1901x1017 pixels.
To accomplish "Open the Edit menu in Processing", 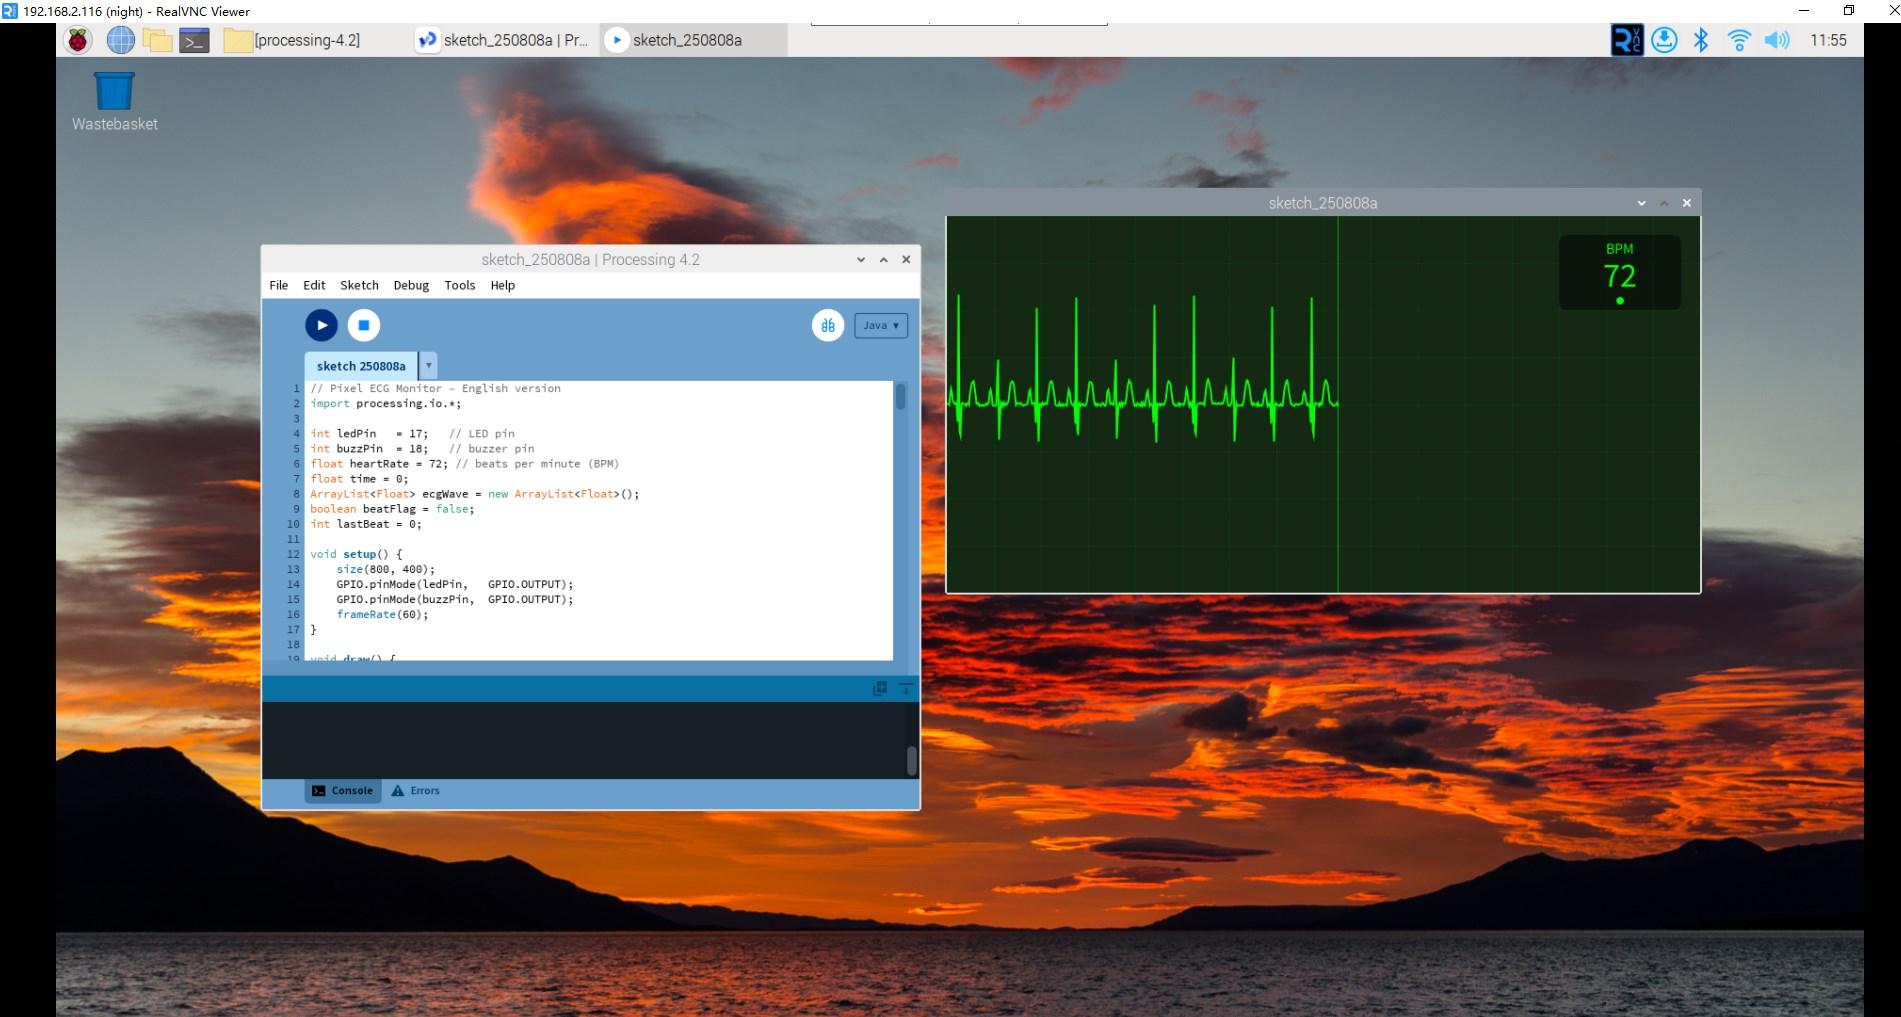I will coord(314,285).
